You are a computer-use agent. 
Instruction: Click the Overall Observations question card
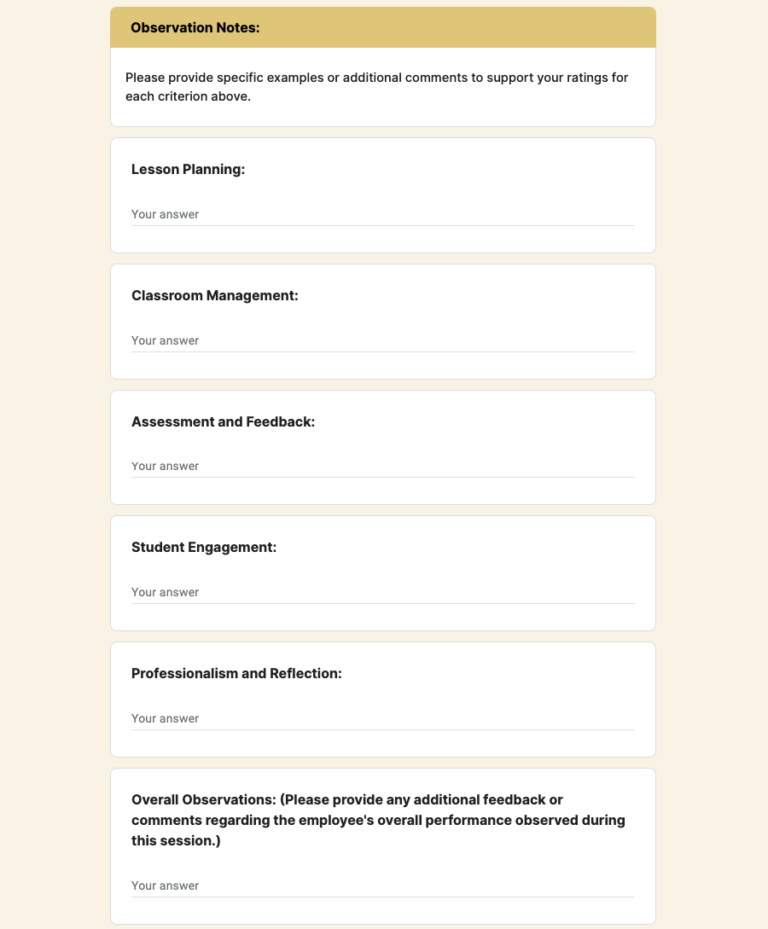tap(383, 845)
